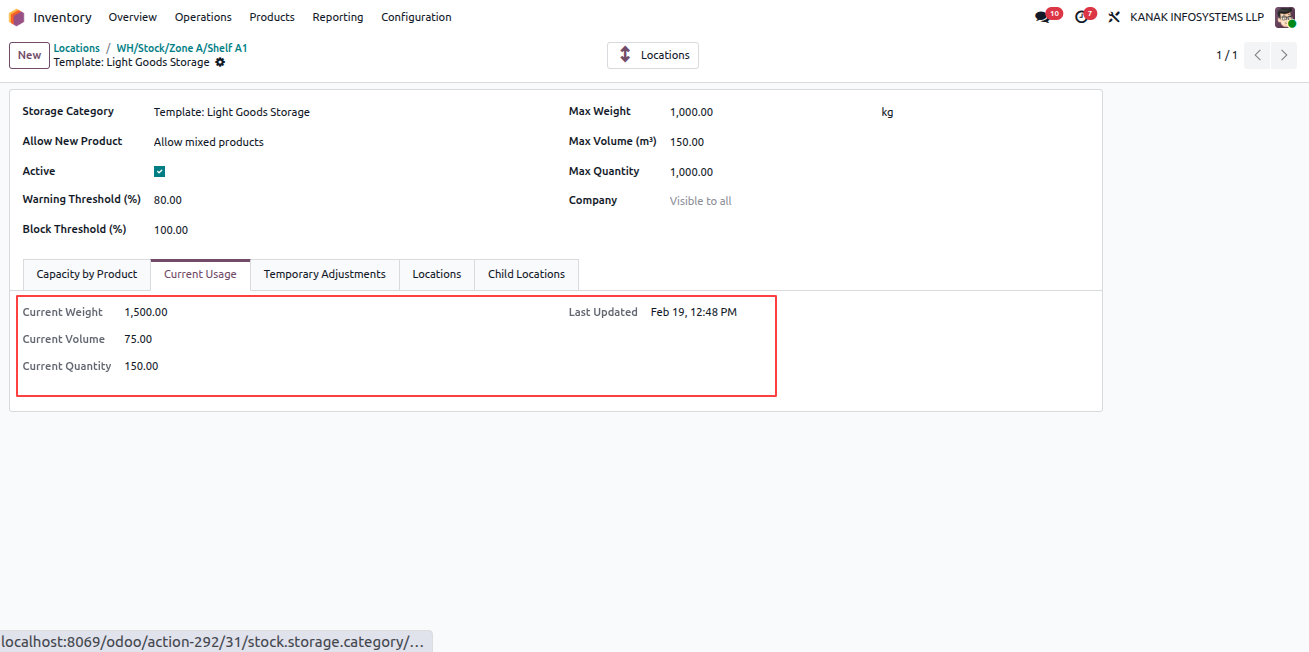This screenshot has height=652, width=1309.
Task: Click the Locations smart button
Action: click(x=653, y=55)
